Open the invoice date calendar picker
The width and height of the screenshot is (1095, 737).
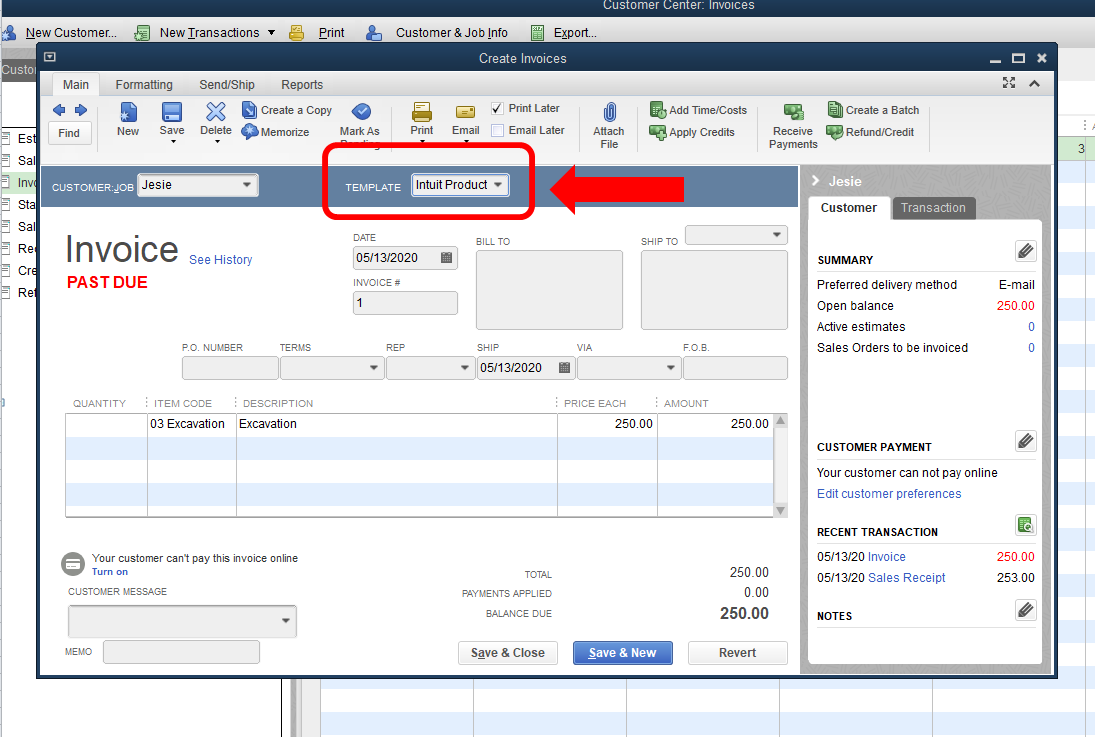click(x=447, y=258)
